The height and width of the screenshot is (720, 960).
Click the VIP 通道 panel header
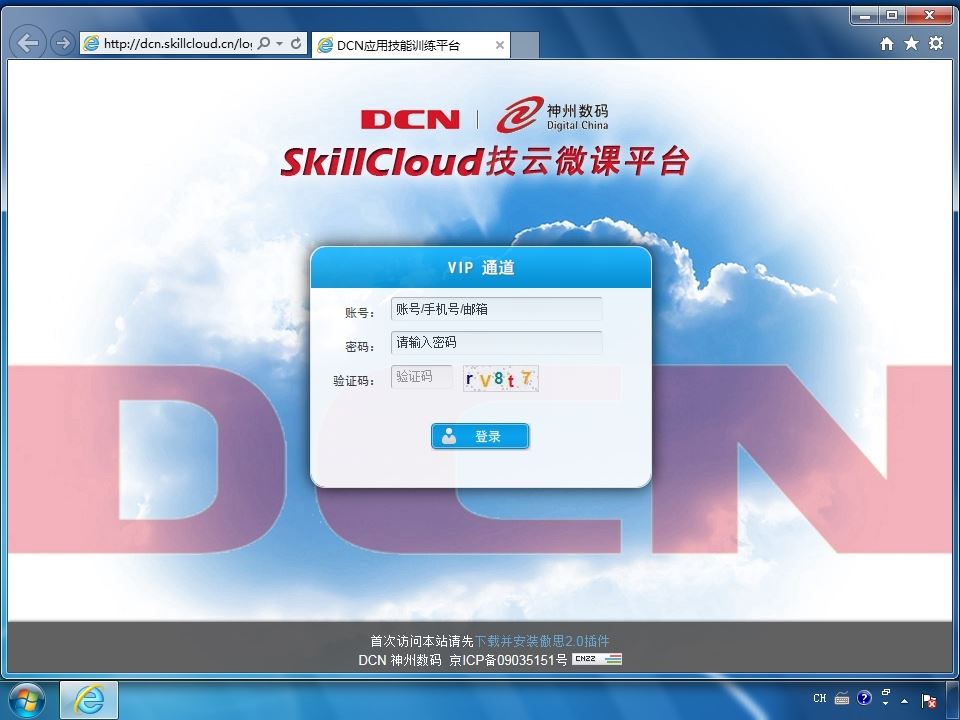[x=481, y=268]
